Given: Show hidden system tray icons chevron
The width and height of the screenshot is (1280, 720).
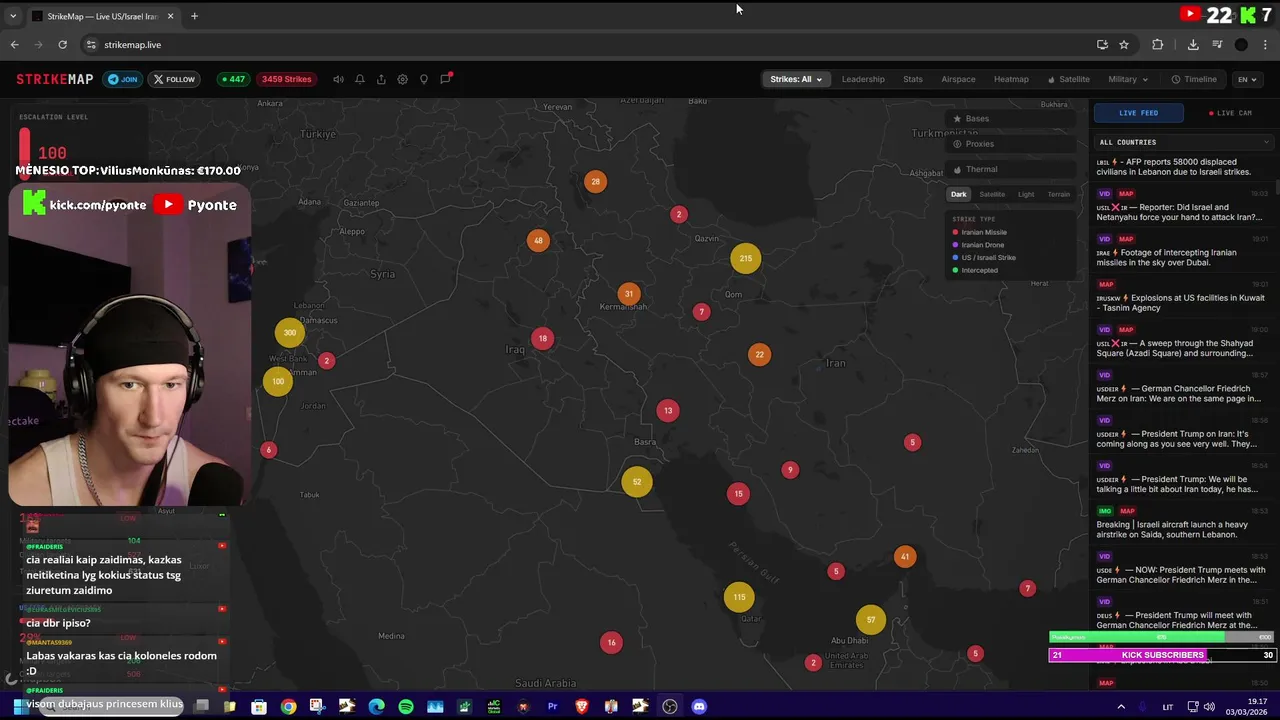Looking at the screenshot, I should [x=1121, y=706].
